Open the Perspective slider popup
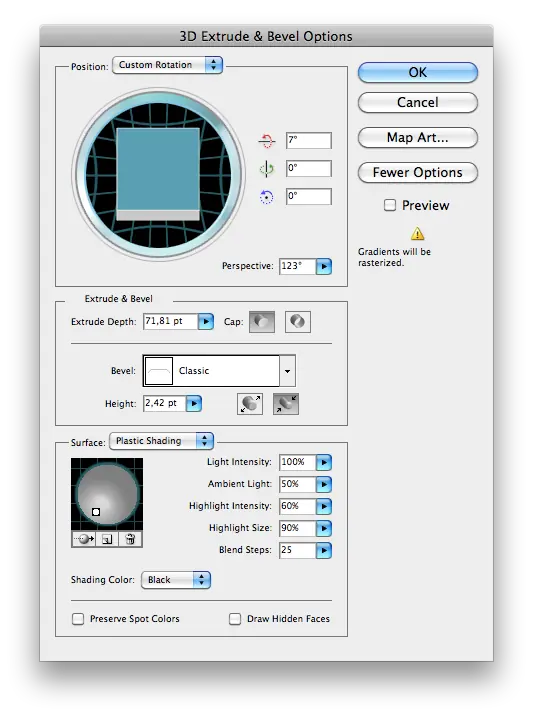 click(324, 266)
